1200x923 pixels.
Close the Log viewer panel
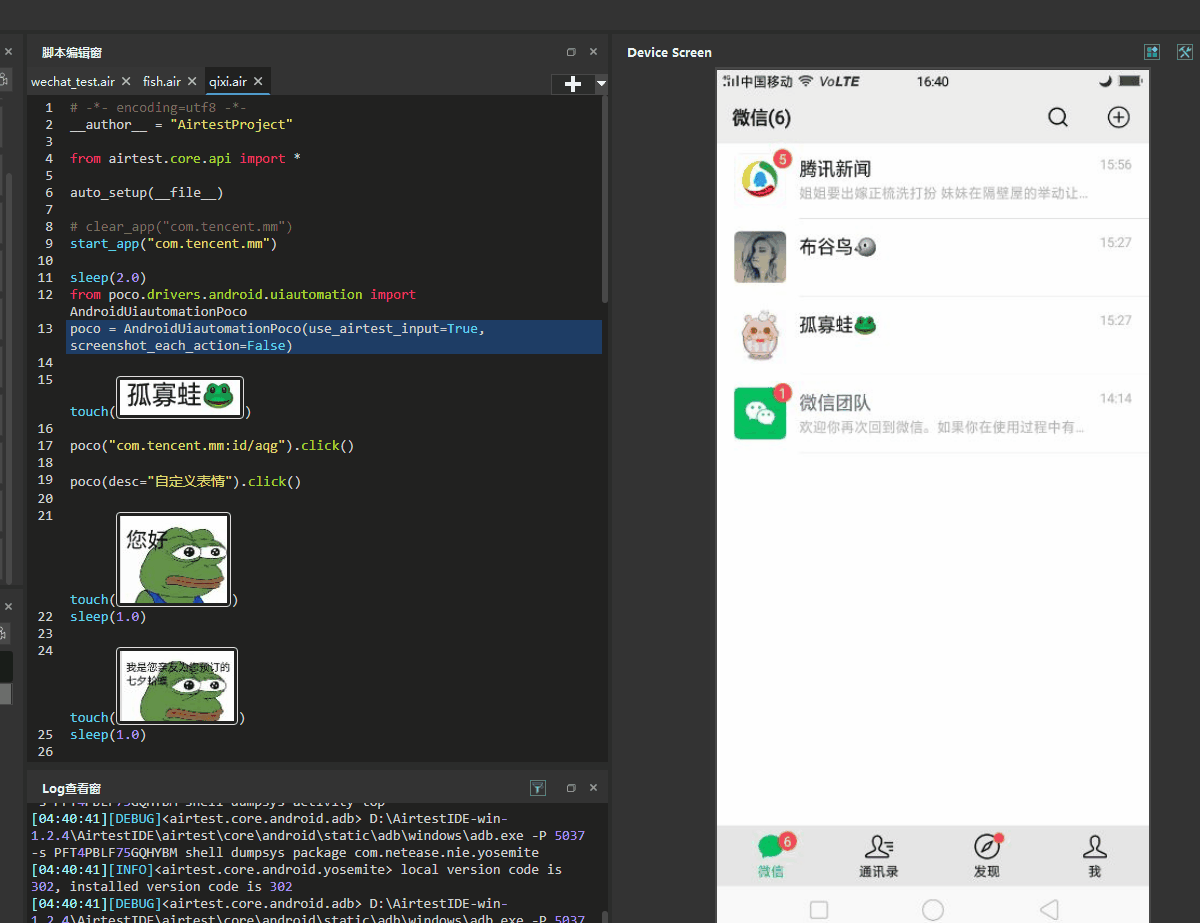[593, 788]
